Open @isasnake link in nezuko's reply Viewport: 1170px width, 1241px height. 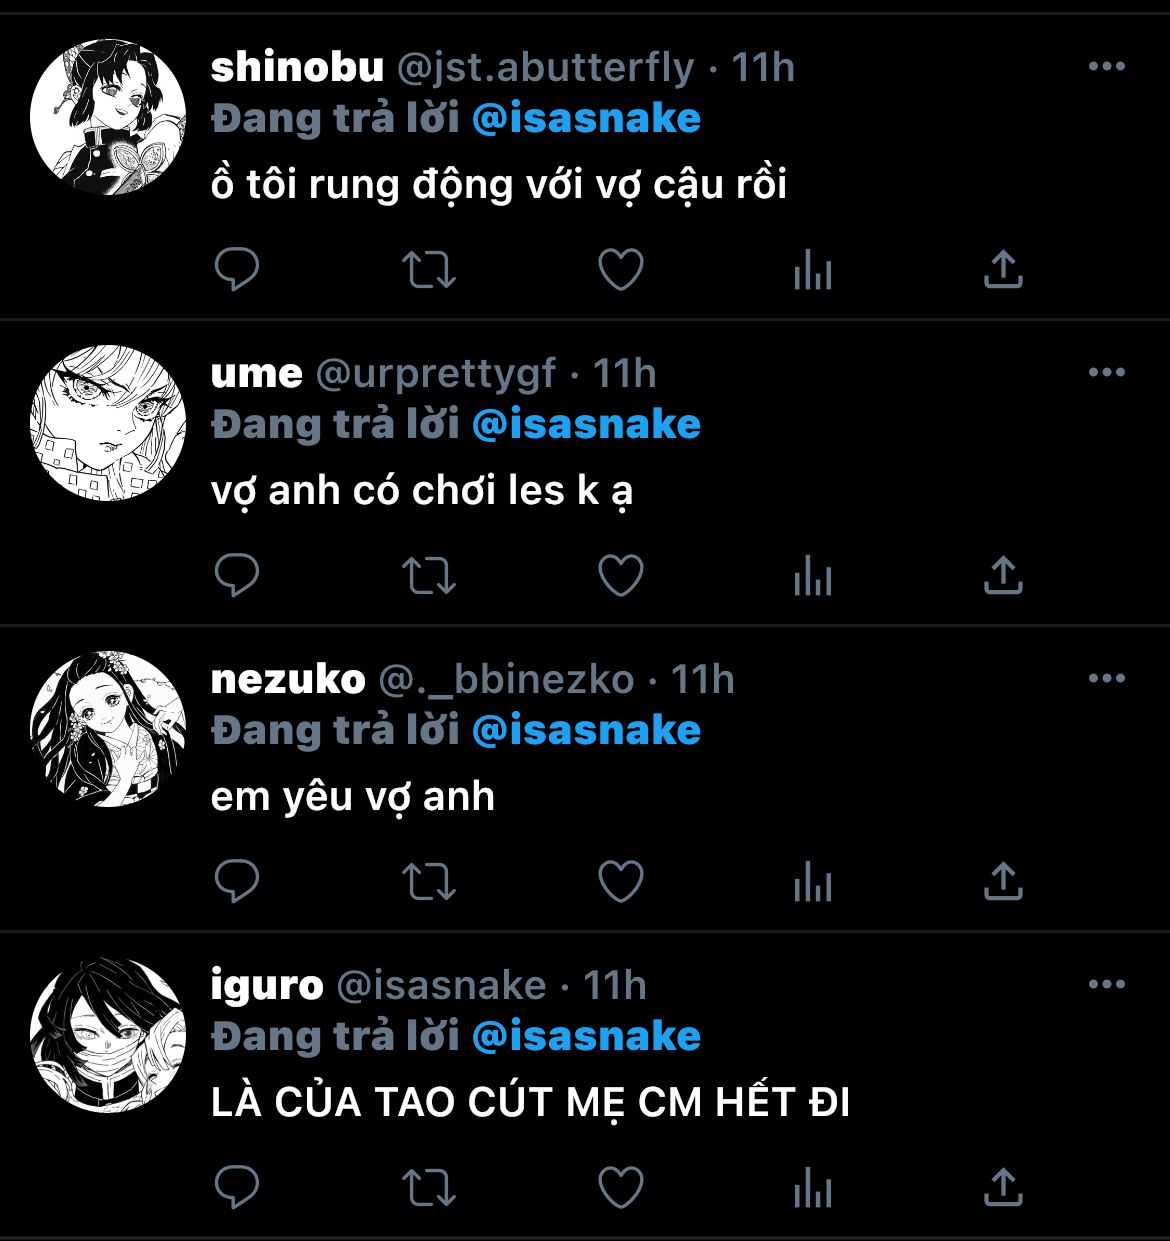(586, 731)
